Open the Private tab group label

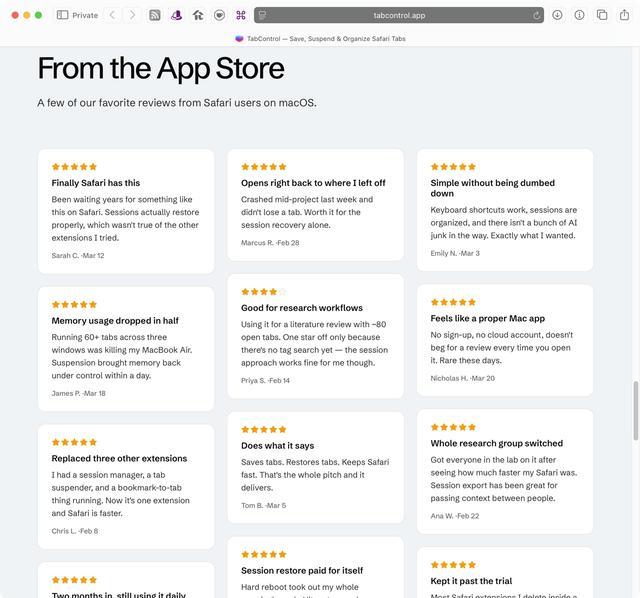[x=85, y=15]
